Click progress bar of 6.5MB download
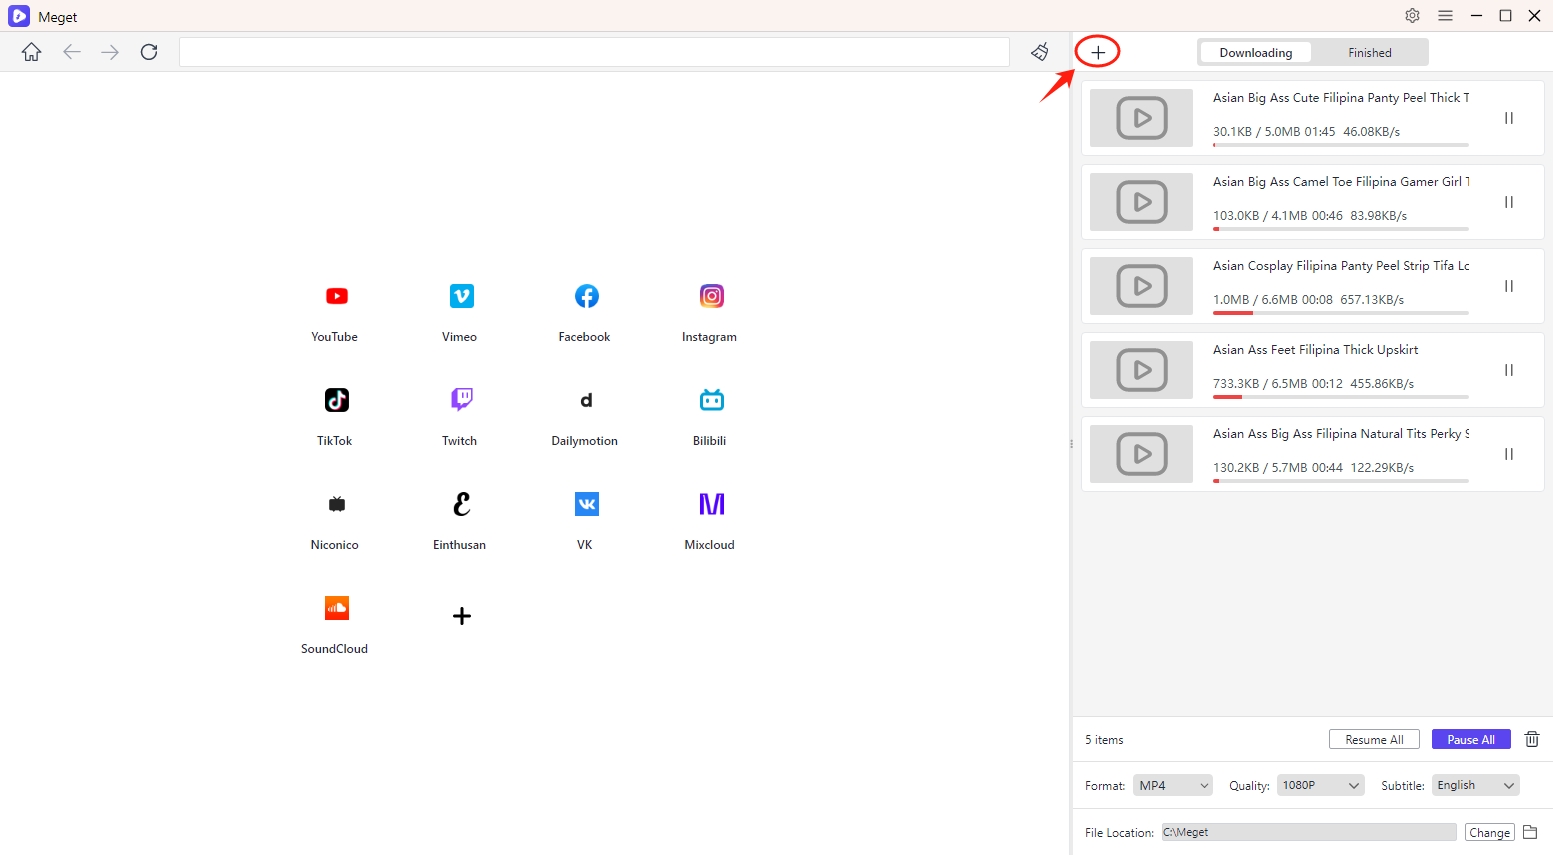 [1341, 397]
